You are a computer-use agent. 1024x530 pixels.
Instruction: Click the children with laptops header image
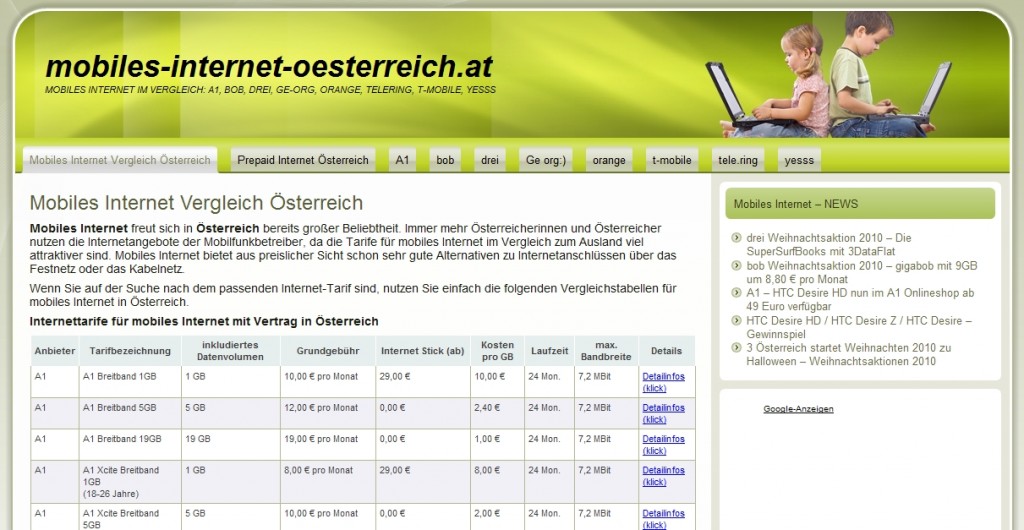pyautogui.click(x=828, y=75)
